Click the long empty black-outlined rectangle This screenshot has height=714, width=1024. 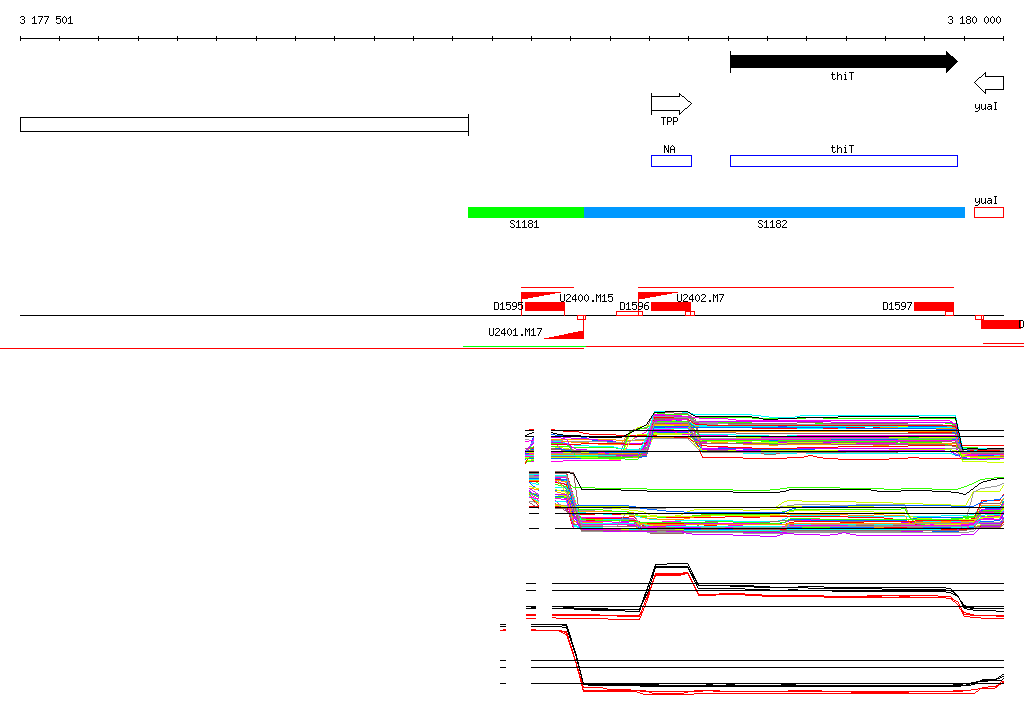[244, 124]
